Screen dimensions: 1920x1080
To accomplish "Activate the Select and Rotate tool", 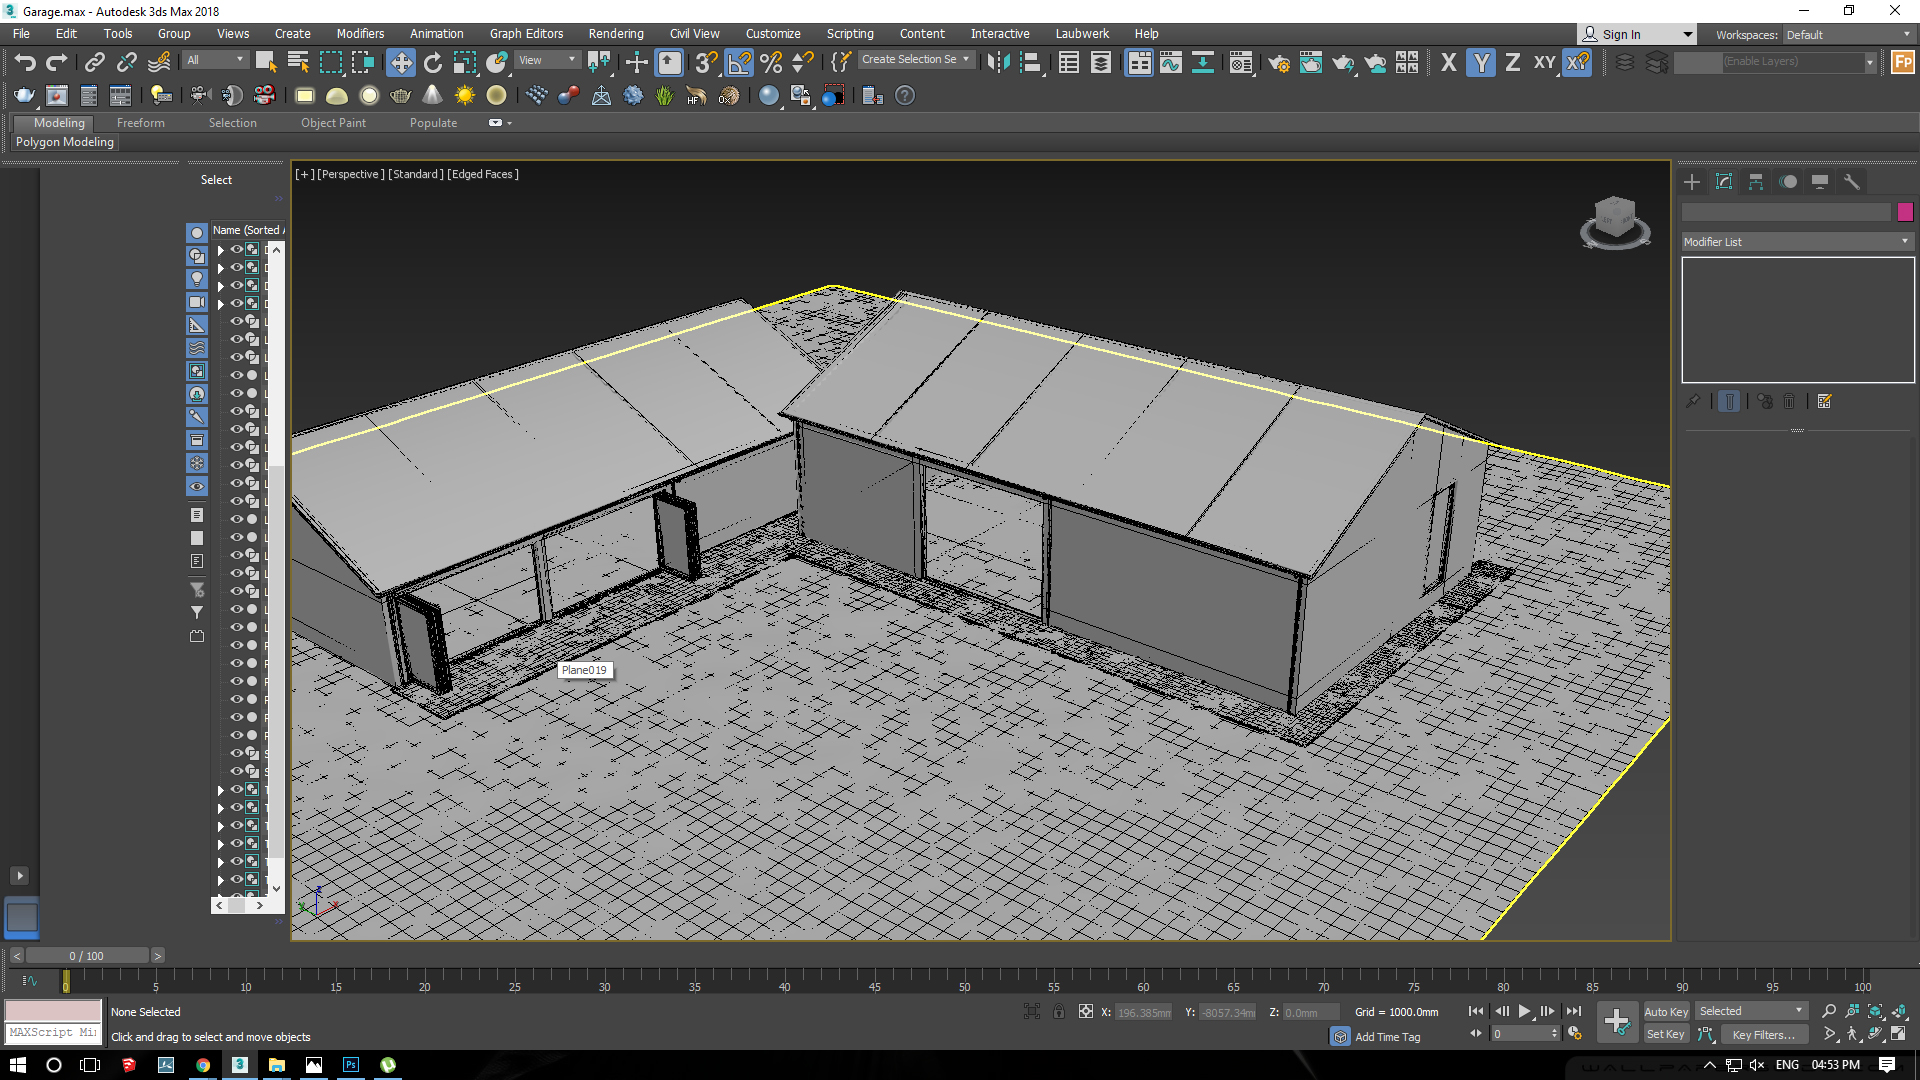I will [x=433, y=62].
